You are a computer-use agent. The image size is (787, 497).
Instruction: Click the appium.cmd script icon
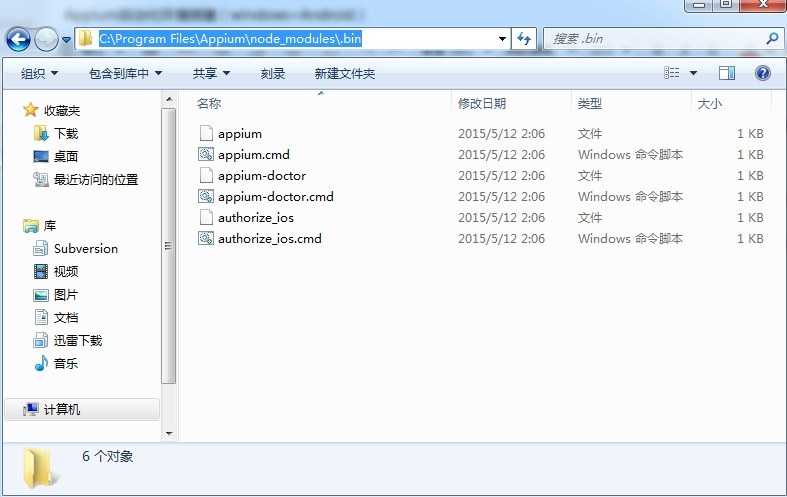coord(206,154)
